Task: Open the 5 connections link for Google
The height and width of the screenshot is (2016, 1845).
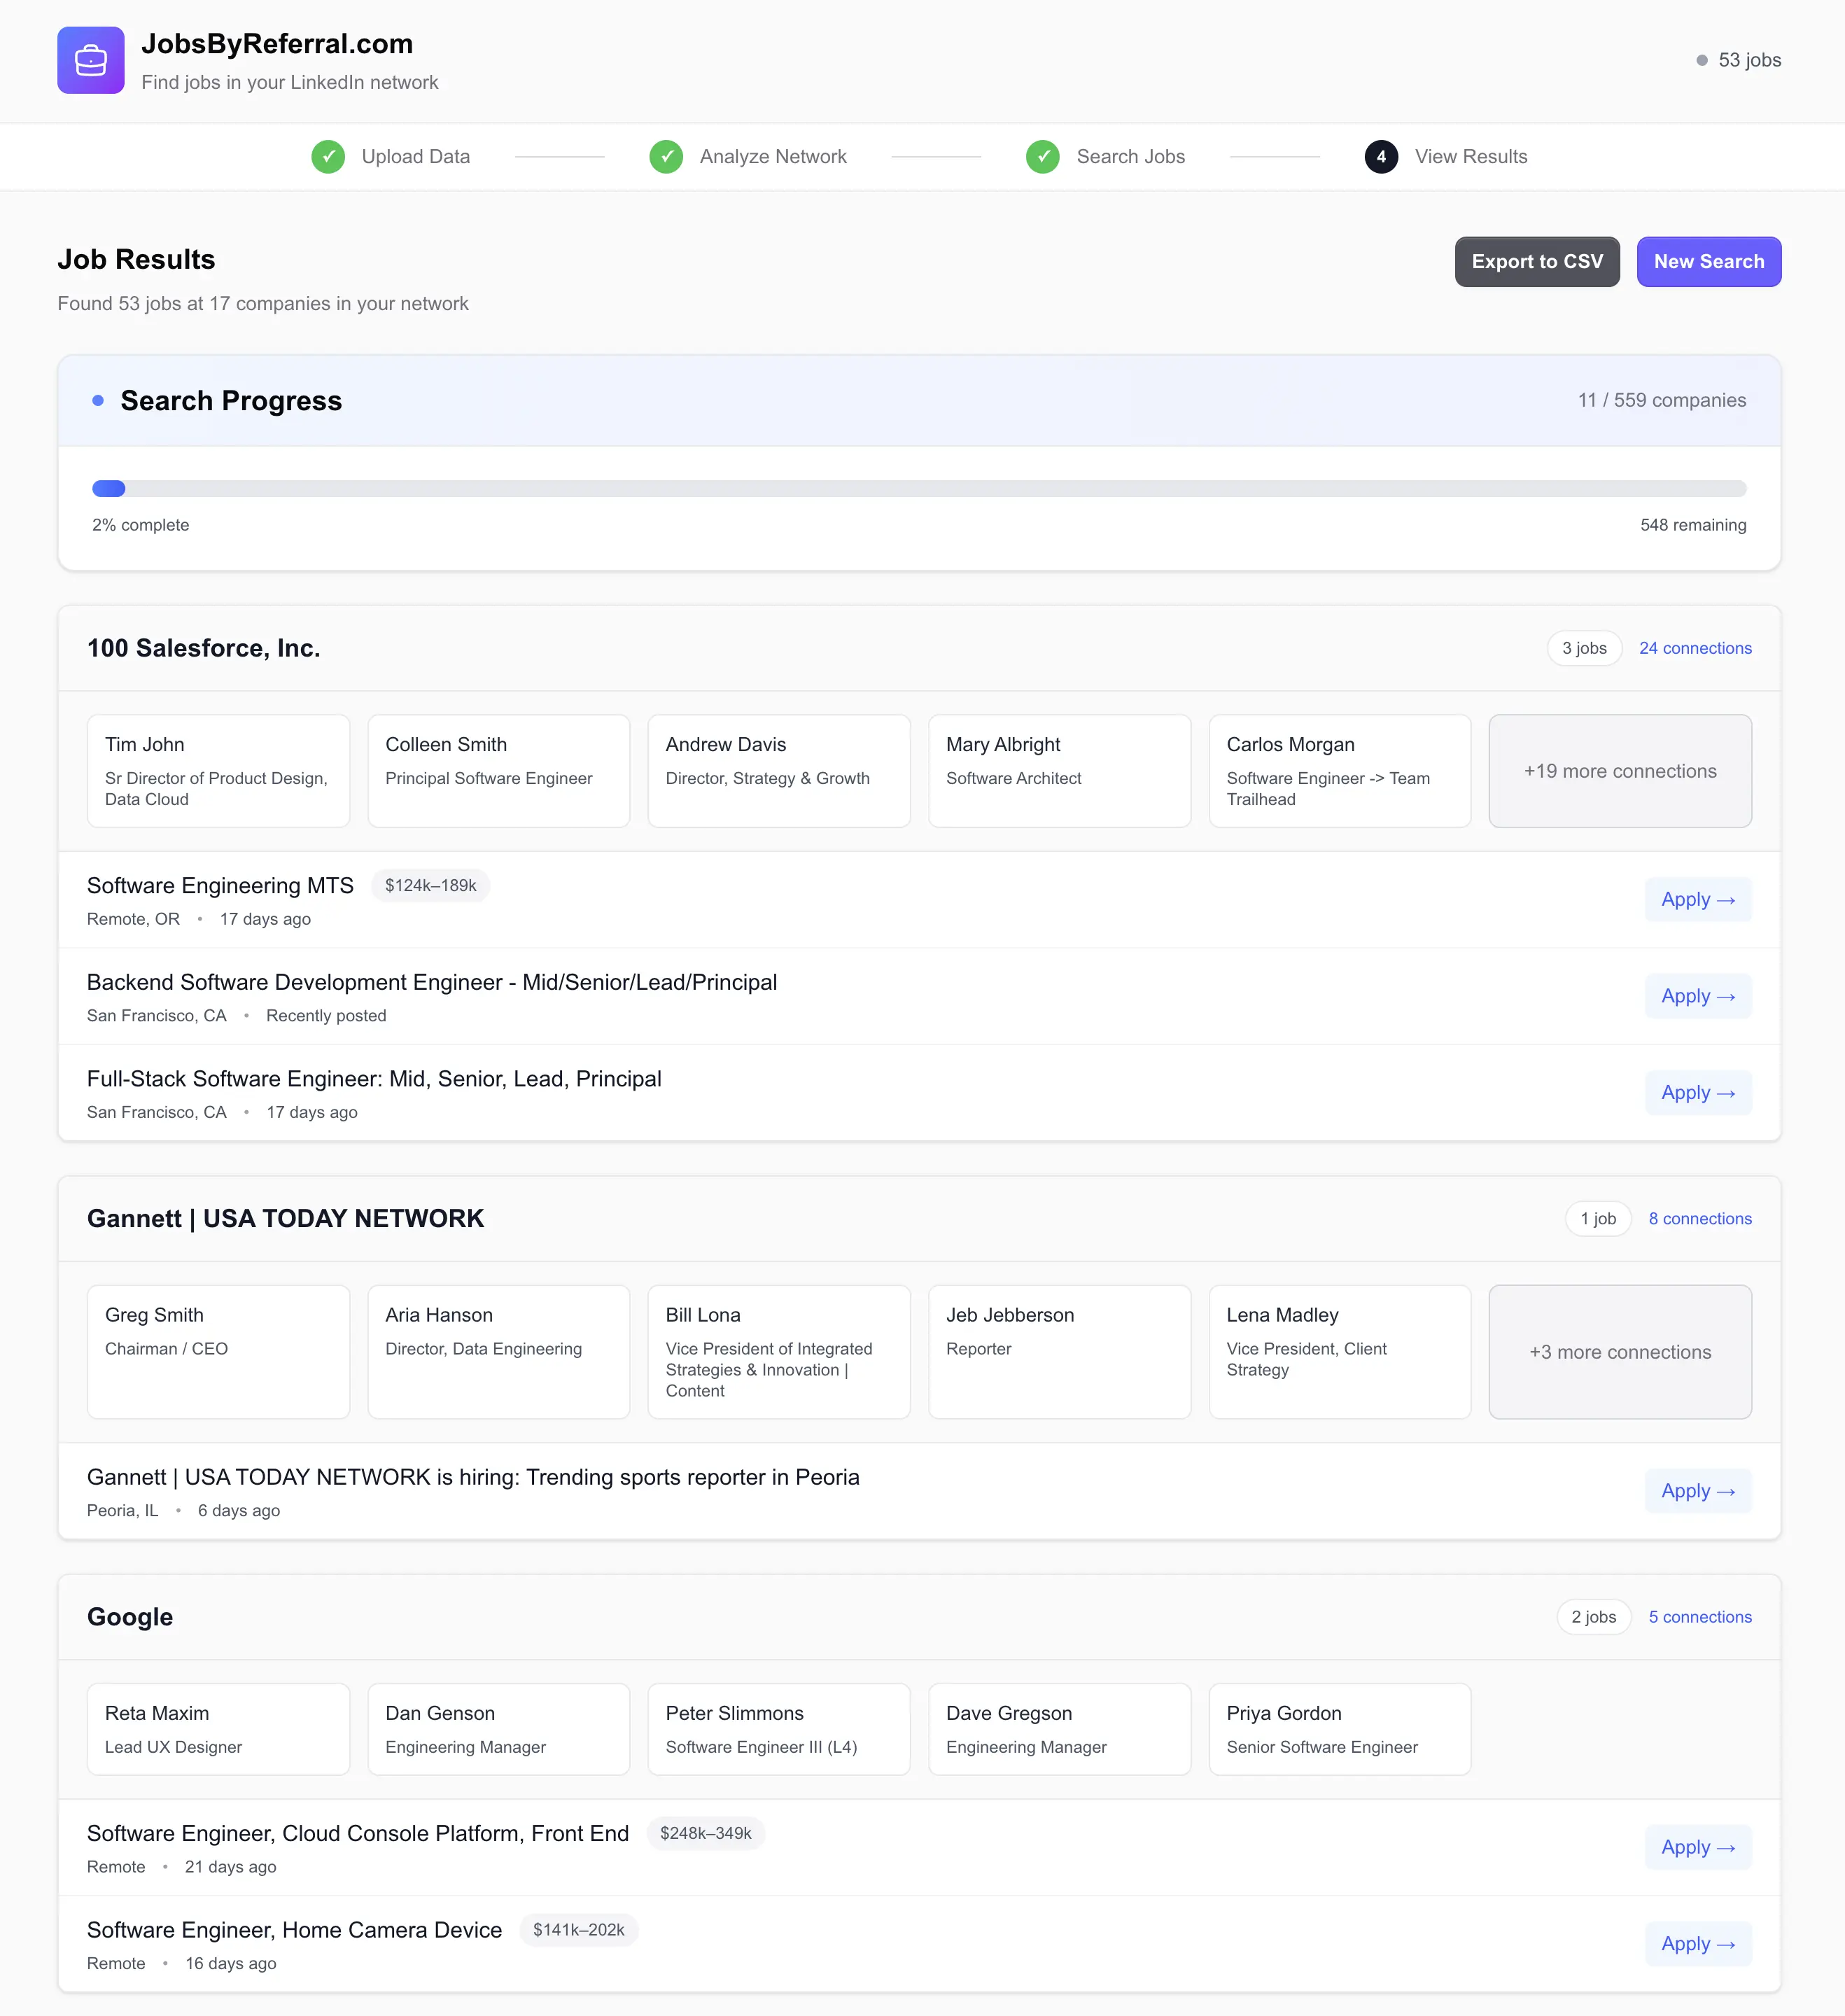Action: tap(1700, 1617)
